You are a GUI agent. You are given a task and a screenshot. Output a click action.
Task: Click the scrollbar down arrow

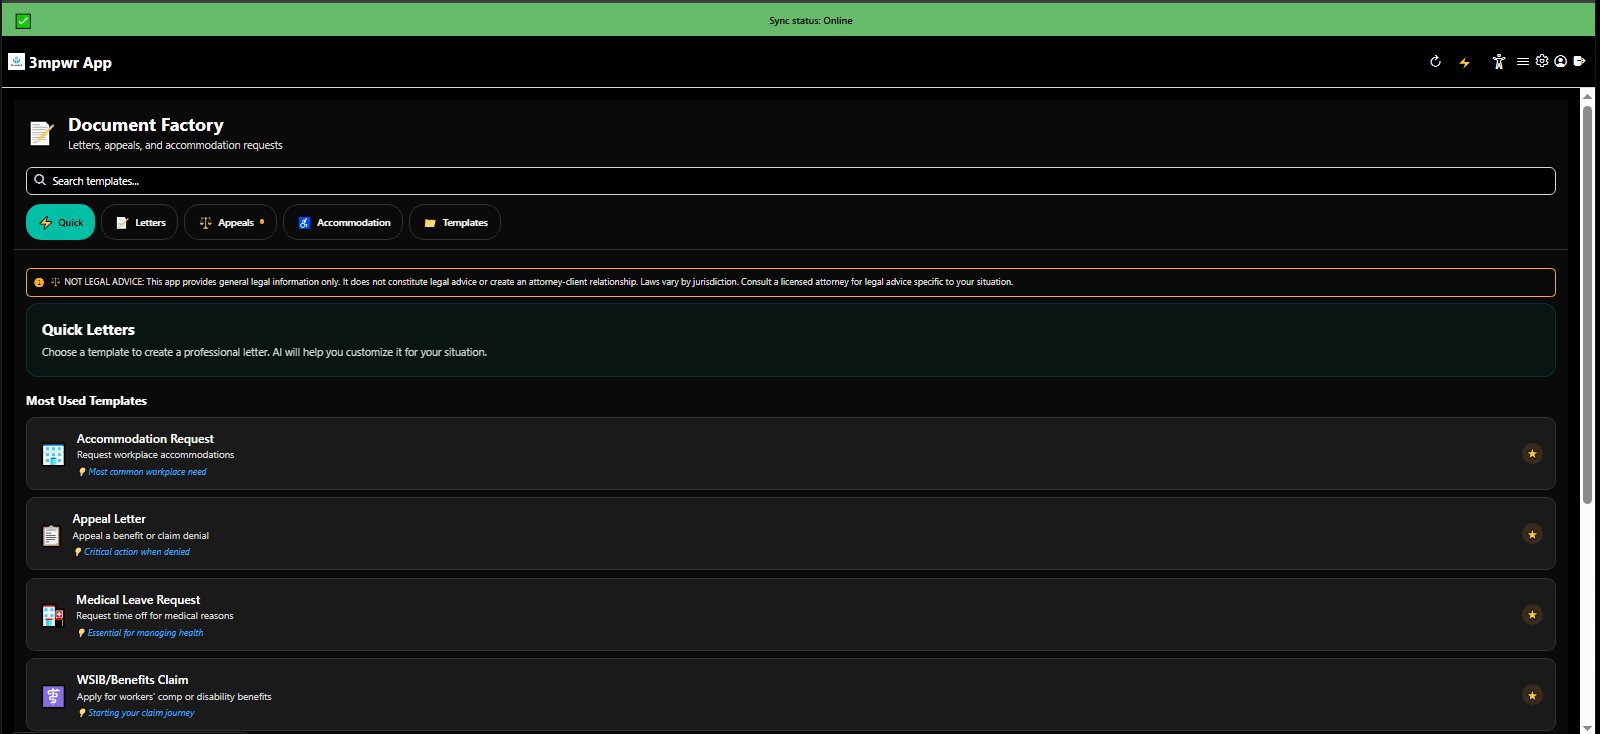[1587, 727]
